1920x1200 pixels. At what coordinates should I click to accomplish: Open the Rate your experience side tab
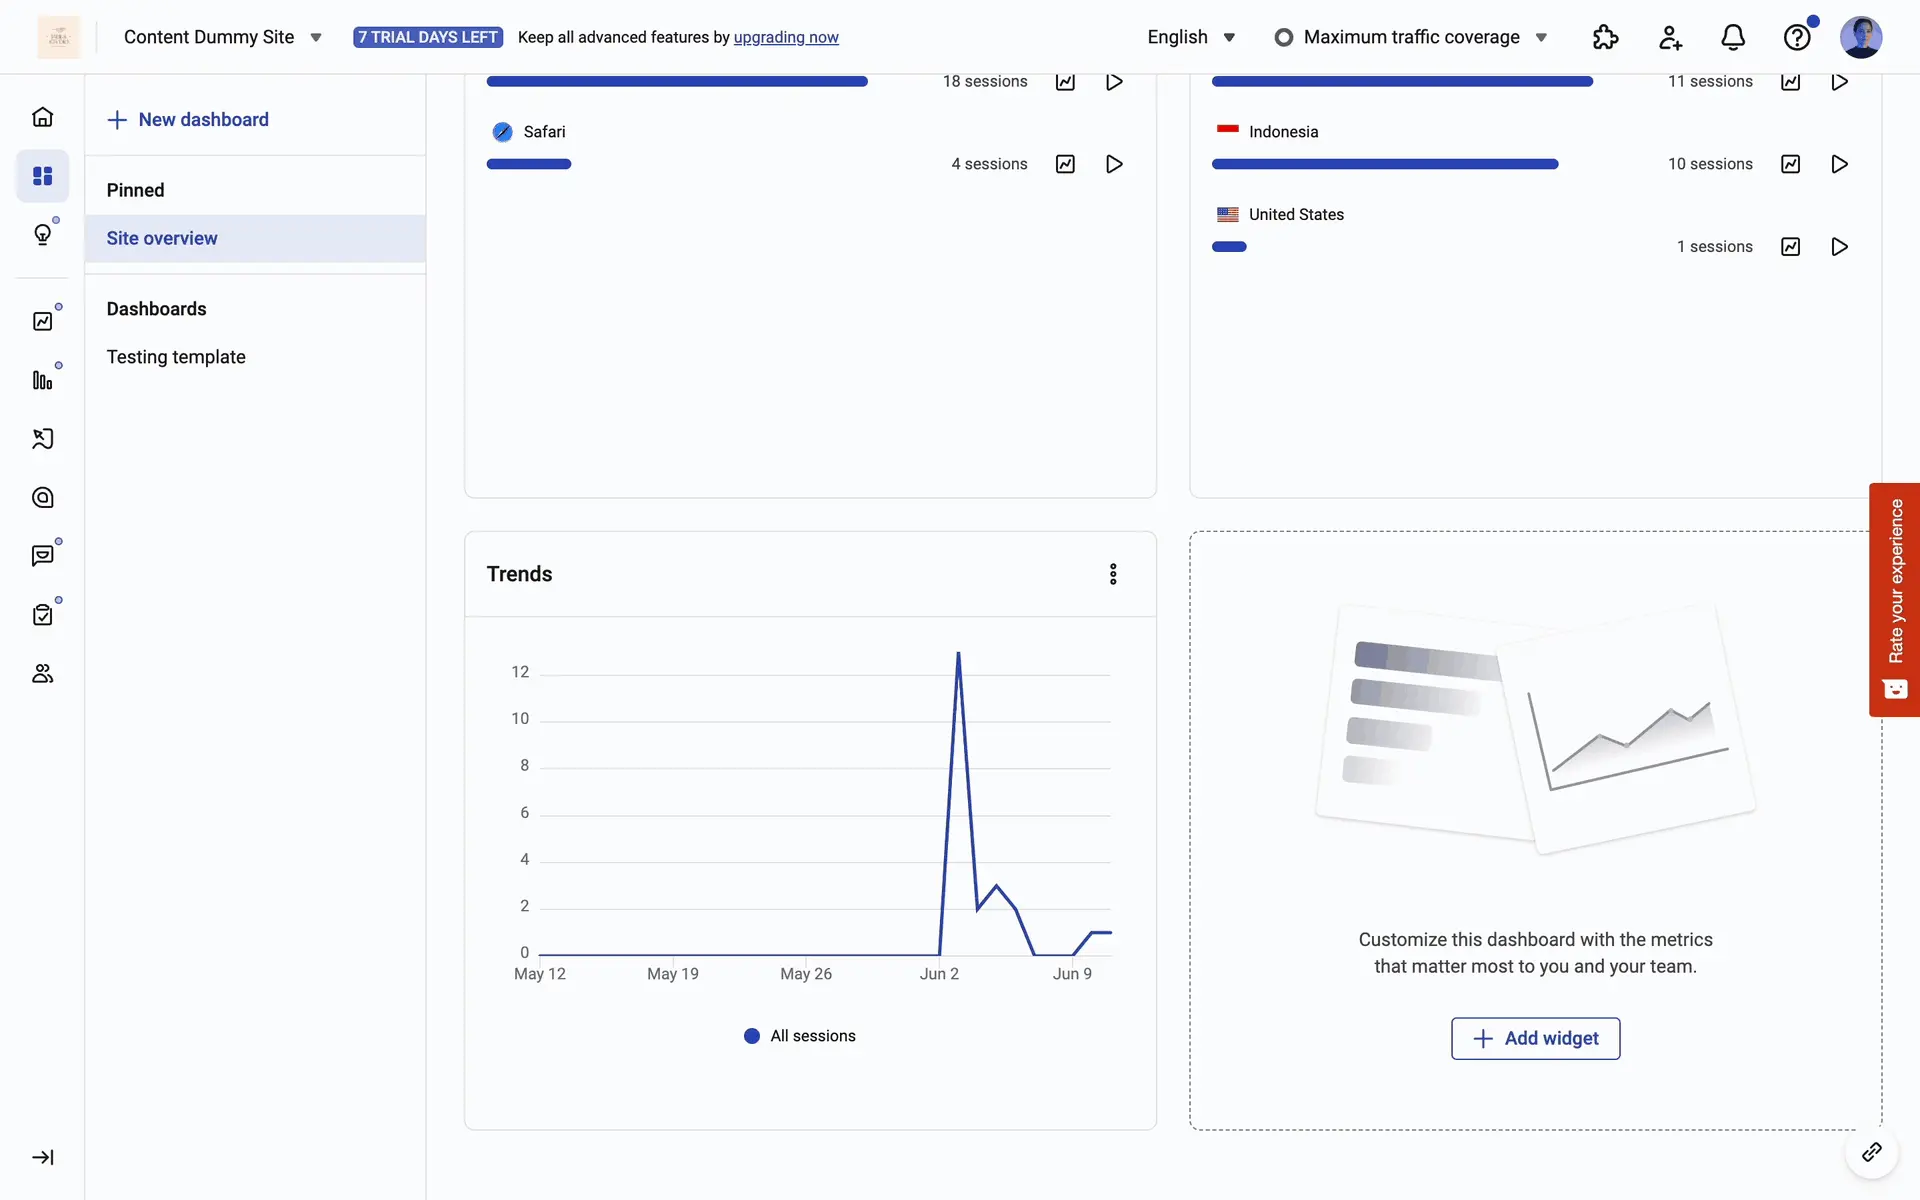tap(1894, 600)
